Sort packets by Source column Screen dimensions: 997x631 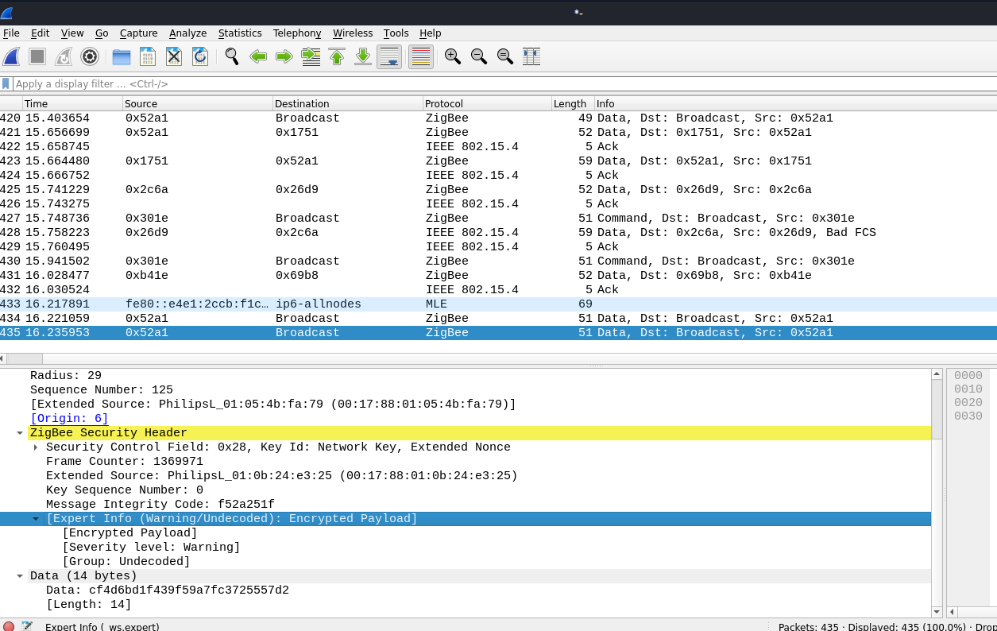point(197,104)
